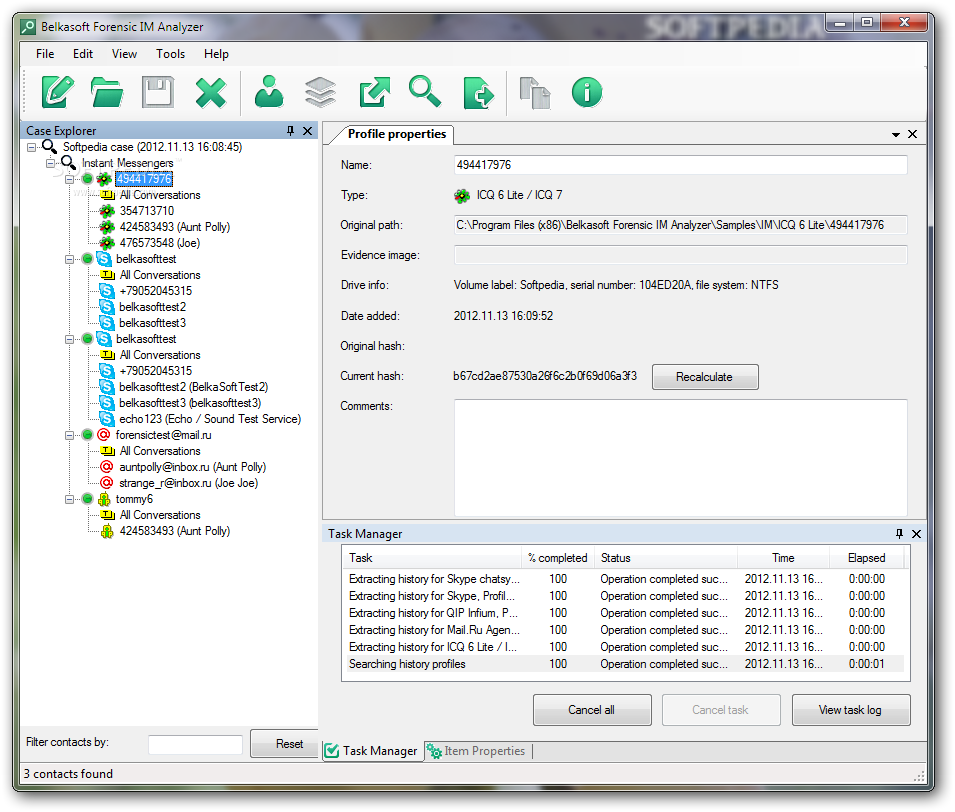The height and width of the screenshot is (812, 955).
Task: Sort by the Status column header
Action: [x=665, y=558]
